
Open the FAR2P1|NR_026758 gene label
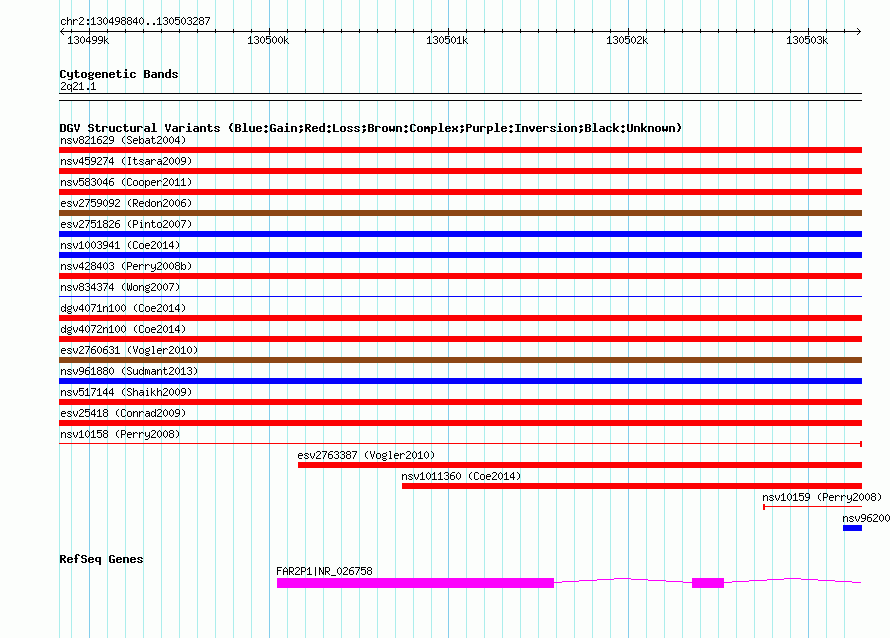click(x=324, y=572)
